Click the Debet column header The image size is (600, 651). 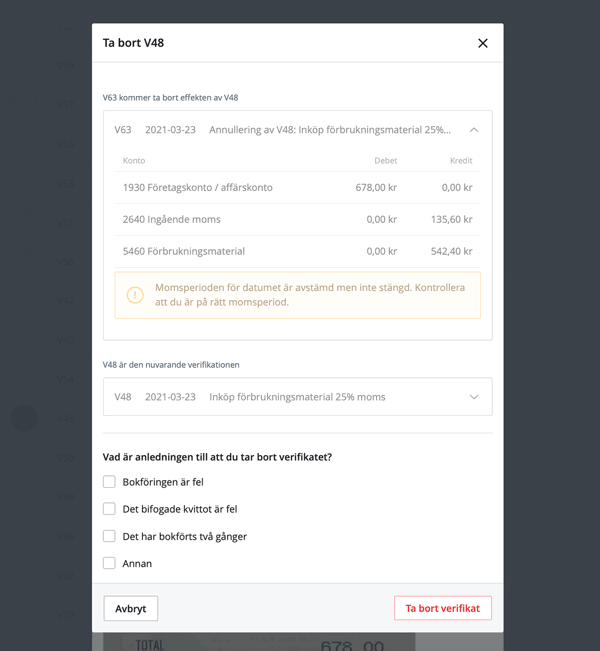[385, 160]
